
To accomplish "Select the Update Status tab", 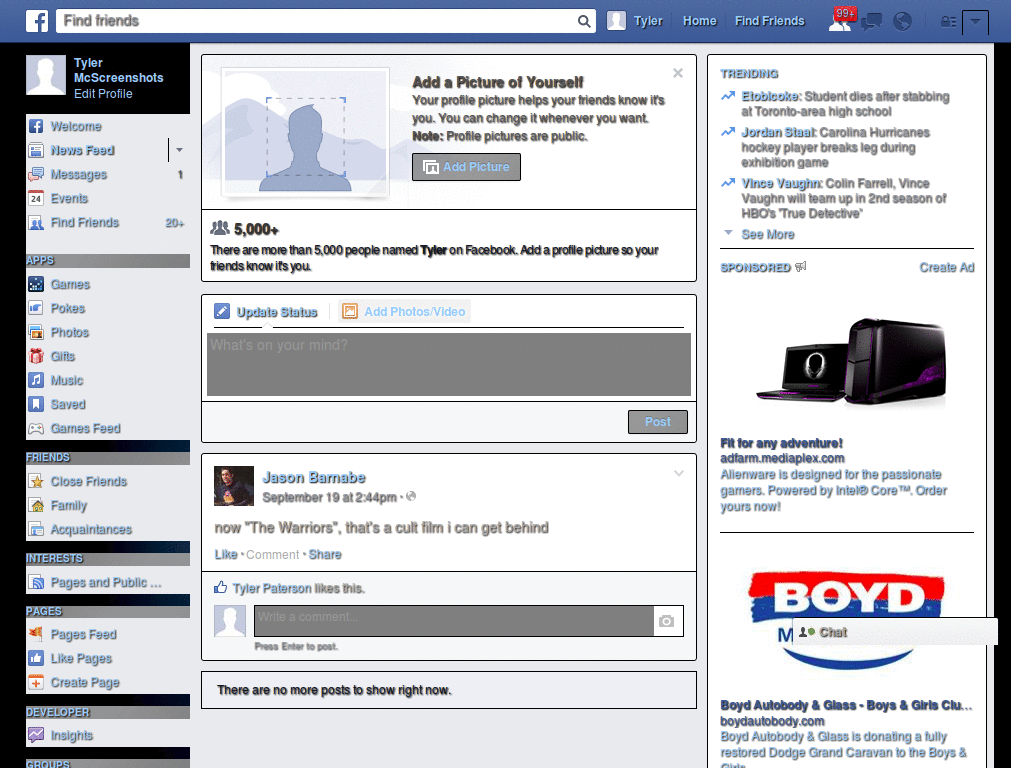I will pos(266,312).
